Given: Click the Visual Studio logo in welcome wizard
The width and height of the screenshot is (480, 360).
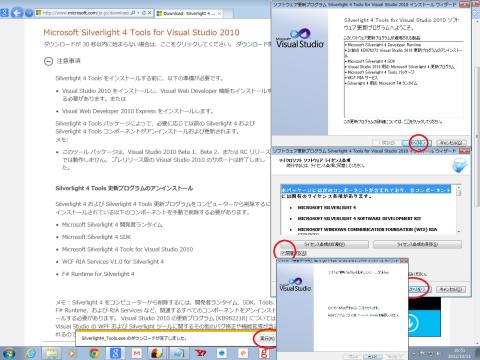Looking at the screenshot, I should tap(300, 38).
